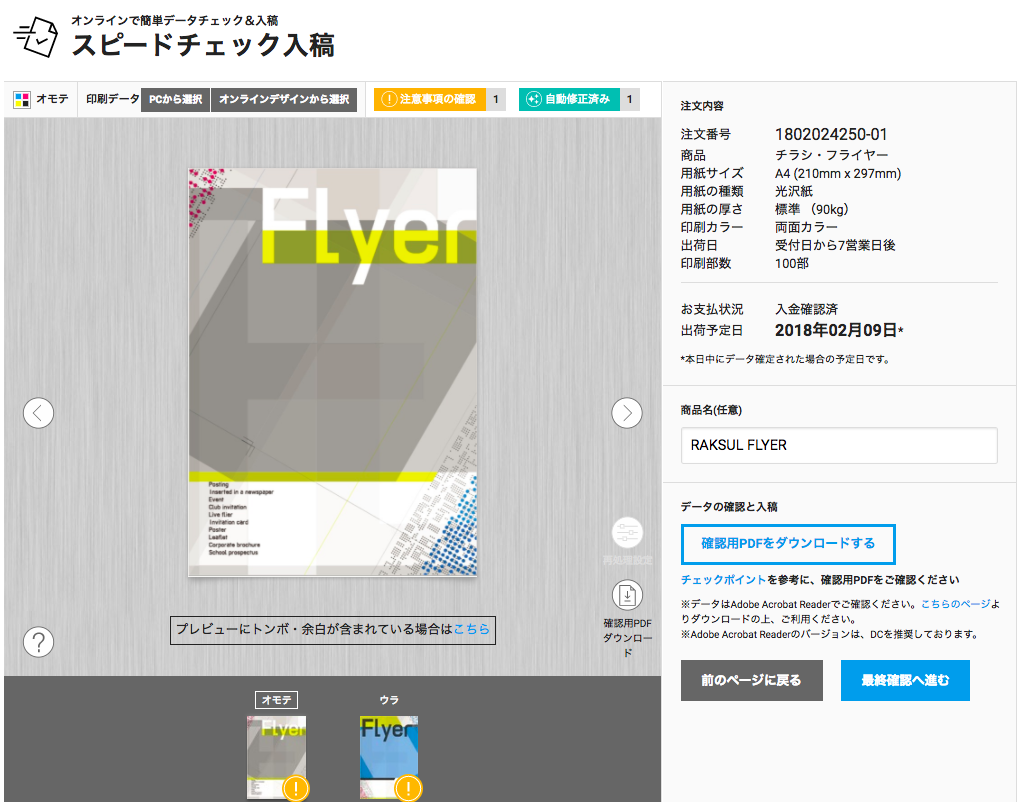Click the CMYK color icon beside オモテ

22,99
